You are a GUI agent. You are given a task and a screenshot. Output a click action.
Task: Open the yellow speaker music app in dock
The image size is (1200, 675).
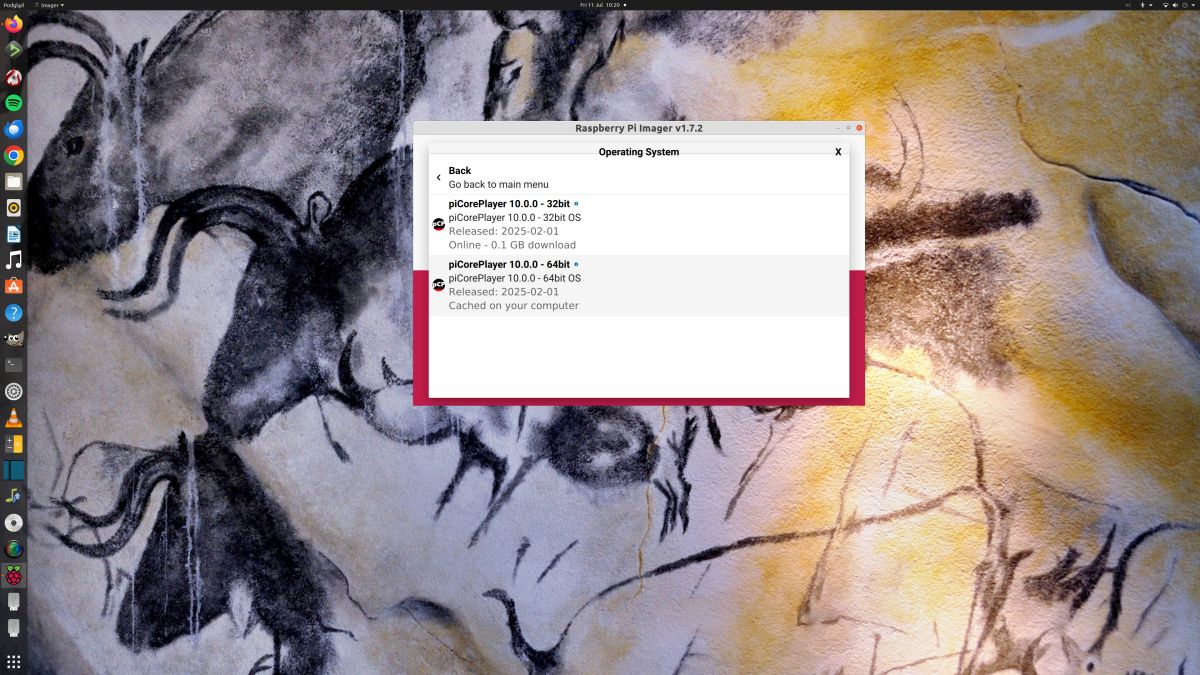14,208
